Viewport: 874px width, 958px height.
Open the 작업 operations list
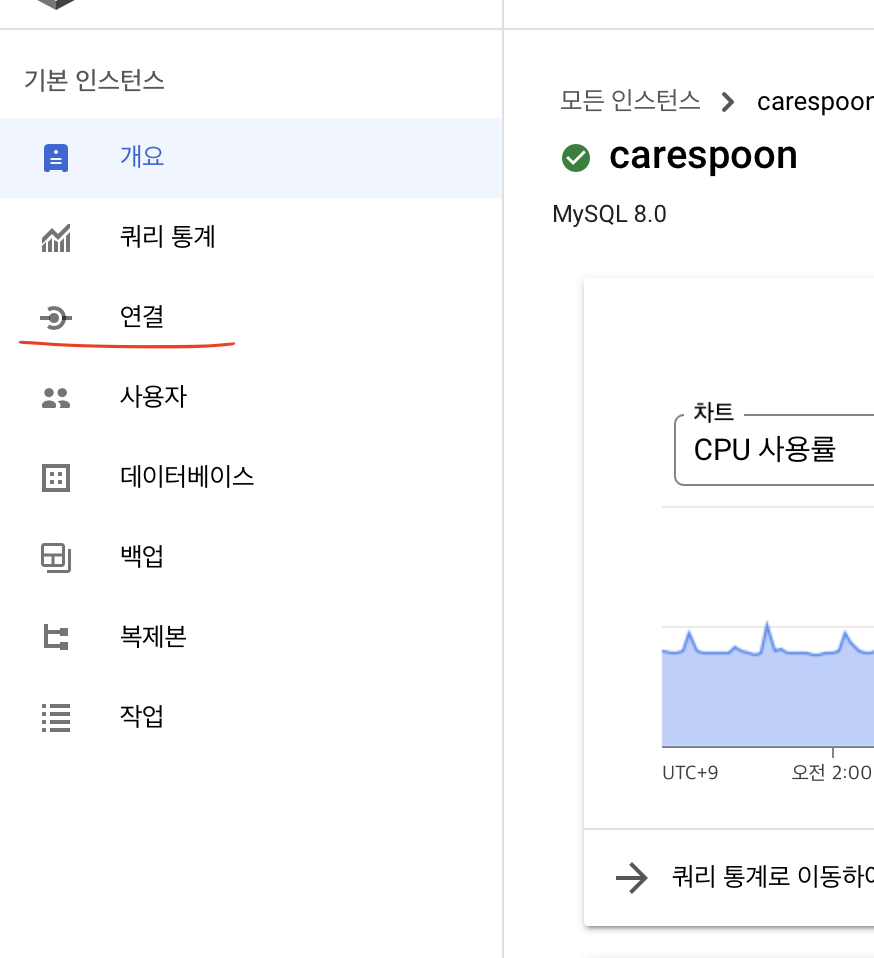(251, 717)
